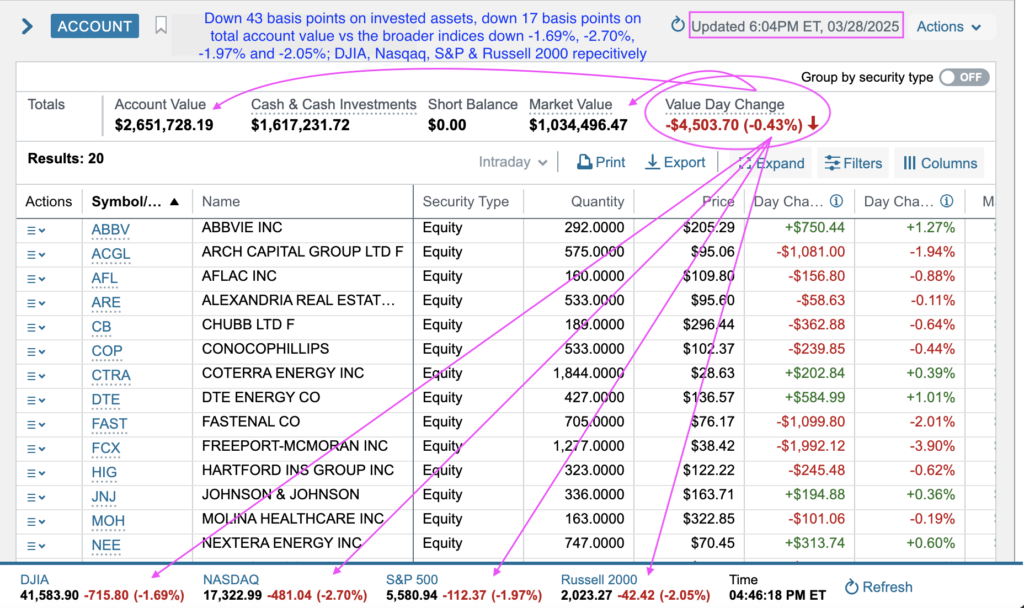Open the Filters panel
The height and width of the screenshot is (608, 1024).
pyautogui.click(x=854, y=163)
